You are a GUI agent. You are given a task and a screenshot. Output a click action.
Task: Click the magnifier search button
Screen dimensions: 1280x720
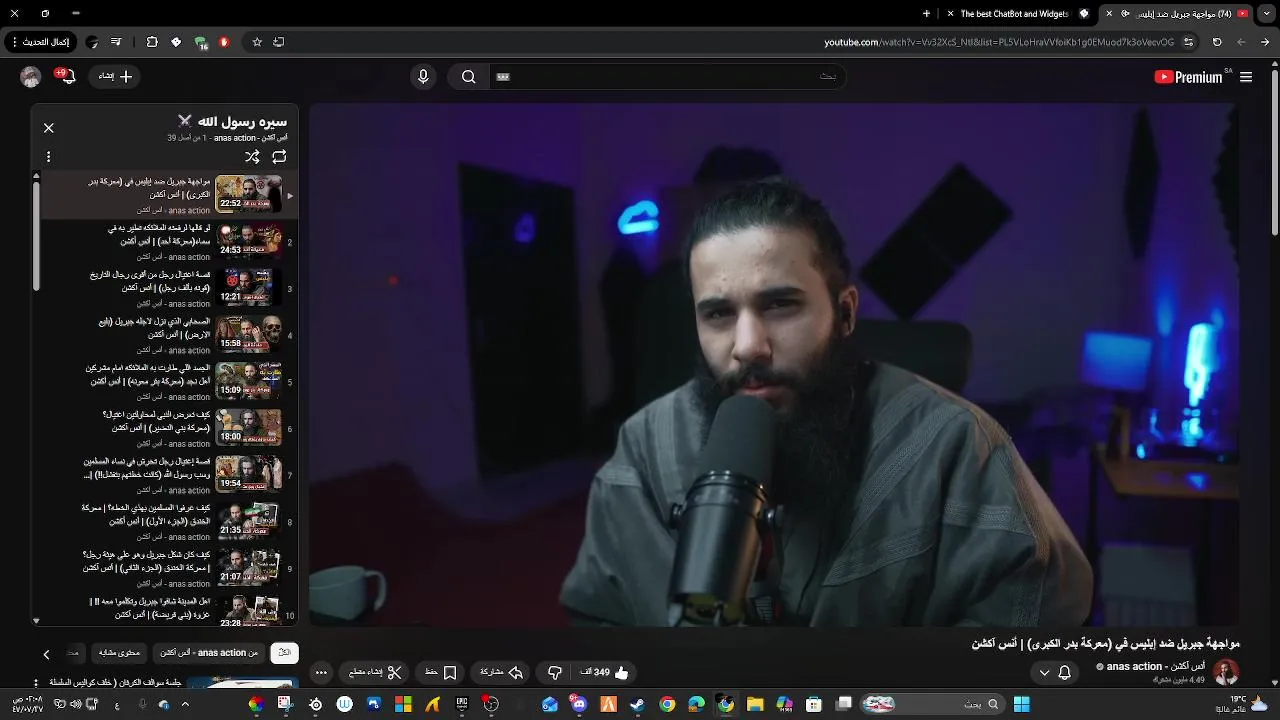468,77
